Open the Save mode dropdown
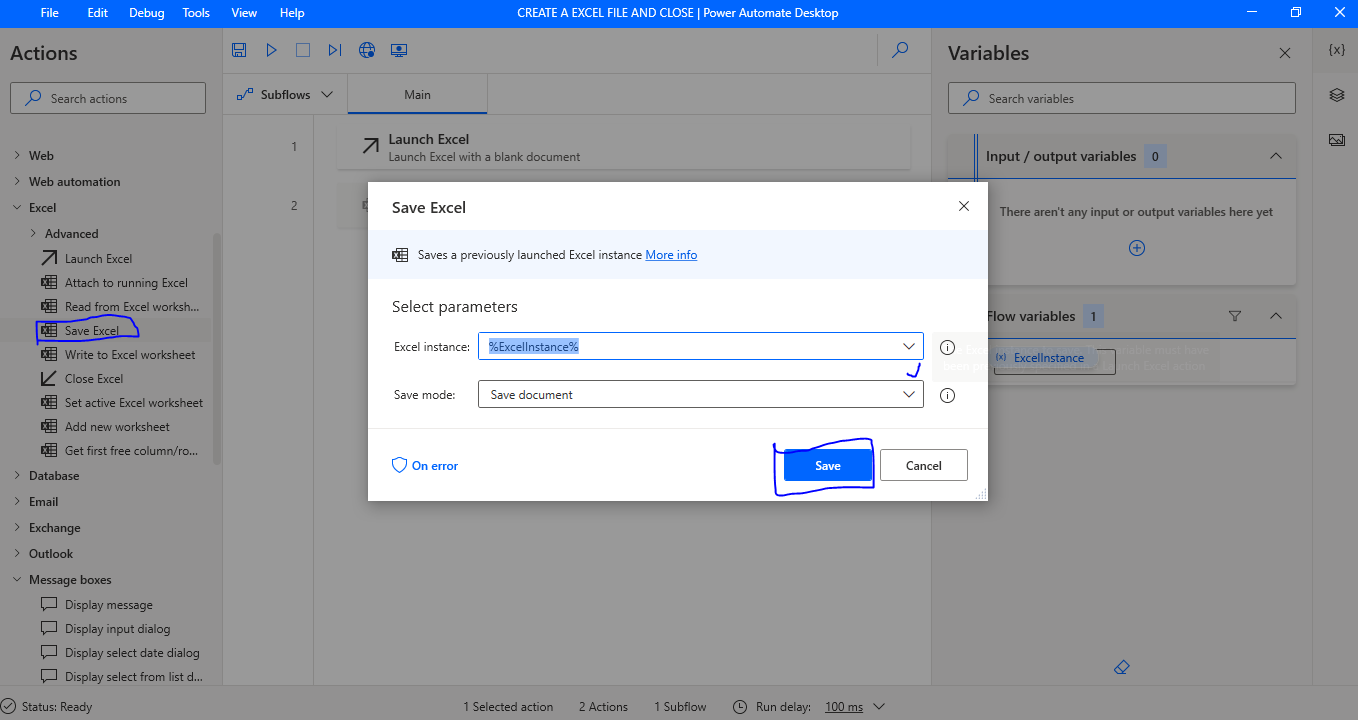The height and width of the screenshot is (720, 1358). 908,394
